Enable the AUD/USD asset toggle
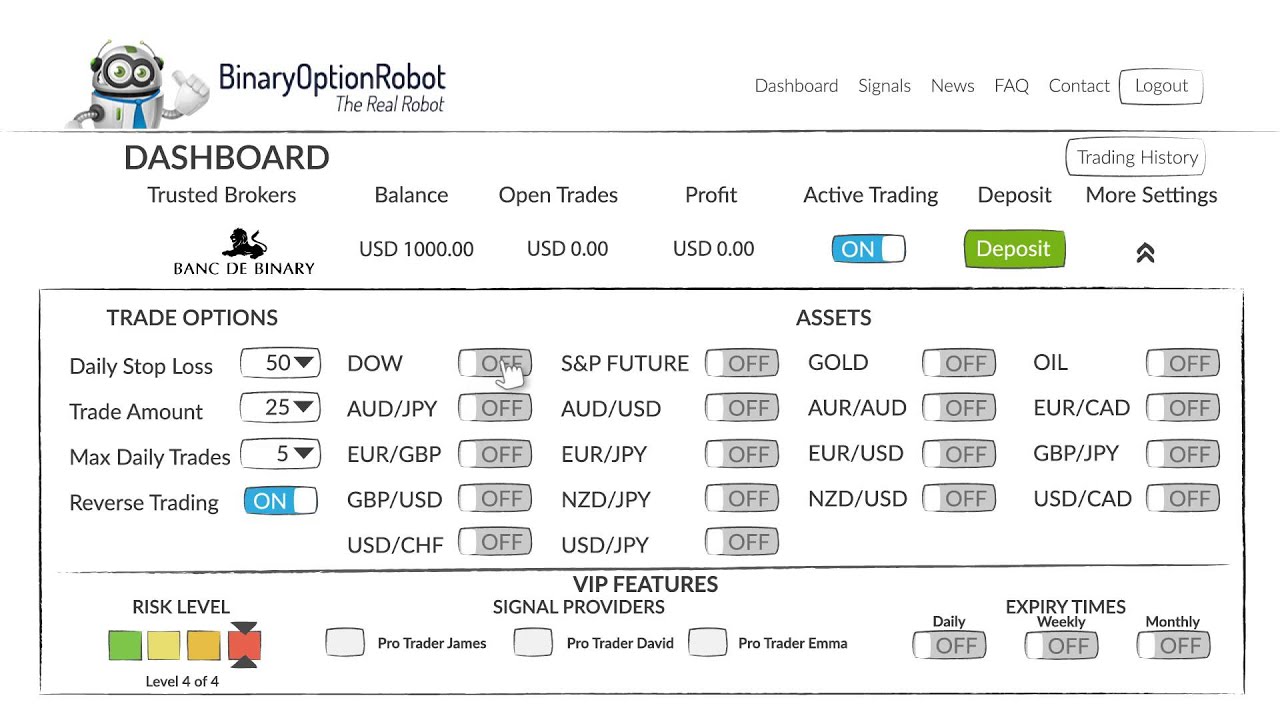1280x720 pixels. (741, 408)
